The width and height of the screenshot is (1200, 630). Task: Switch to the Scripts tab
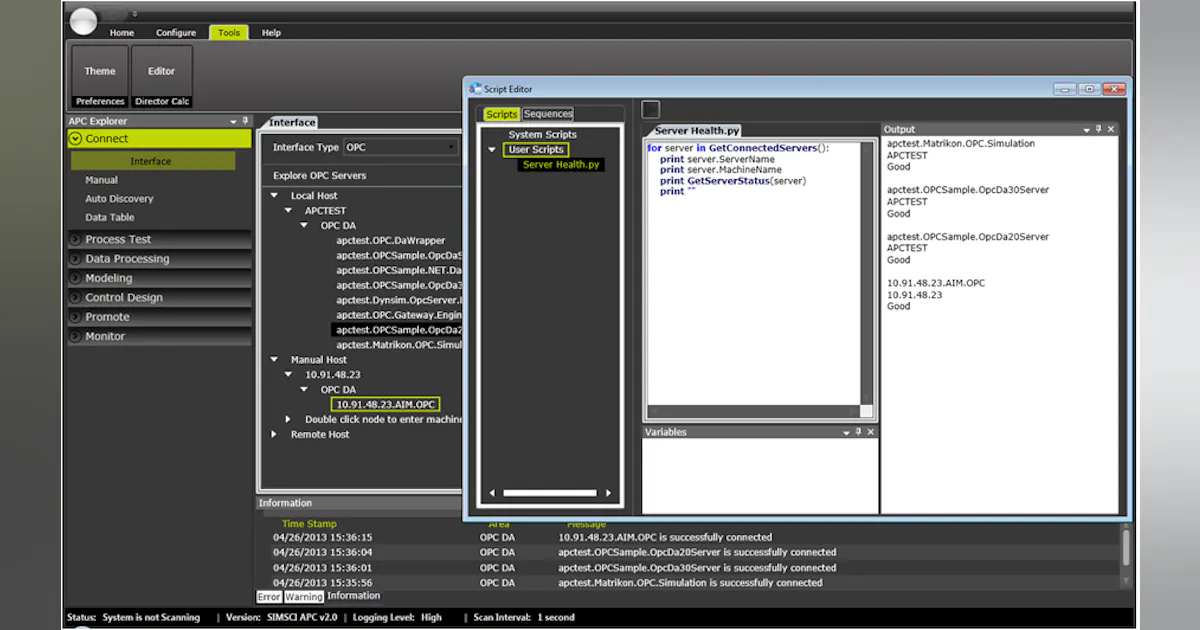point(502,114)
